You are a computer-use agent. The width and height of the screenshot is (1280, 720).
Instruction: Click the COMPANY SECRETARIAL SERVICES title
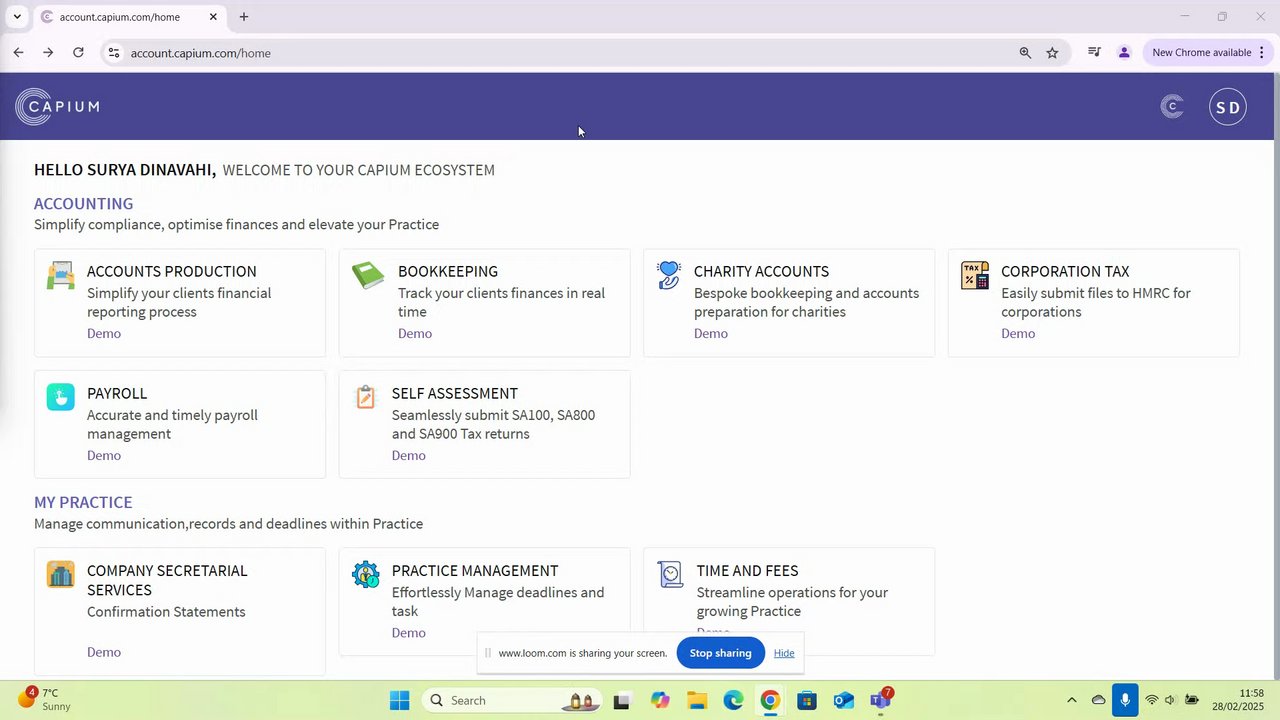[167, 581]
